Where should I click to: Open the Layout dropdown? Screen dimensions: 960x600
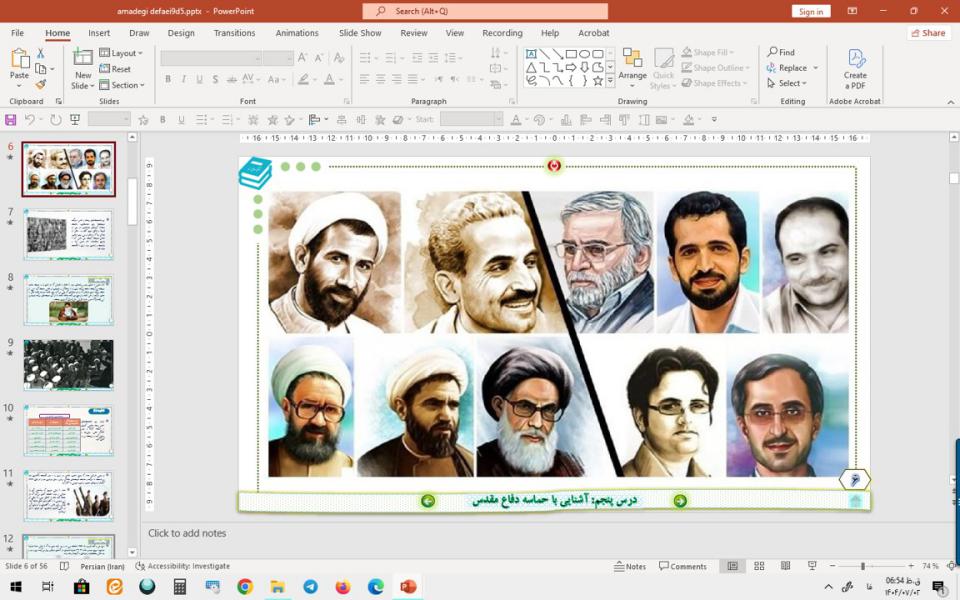coord(121,53)
